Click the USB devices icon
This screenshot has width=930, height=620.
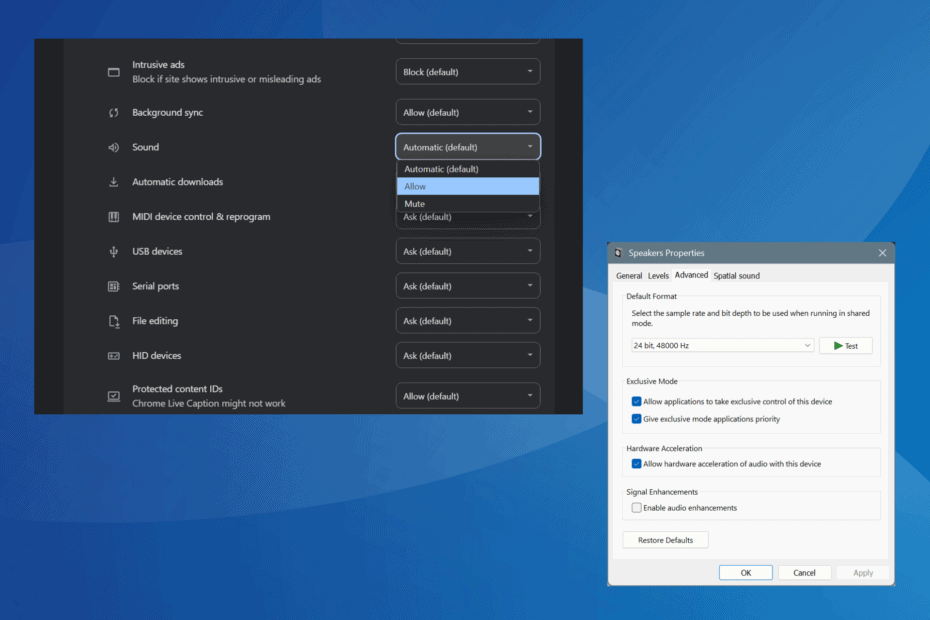[x=114, y=252]
